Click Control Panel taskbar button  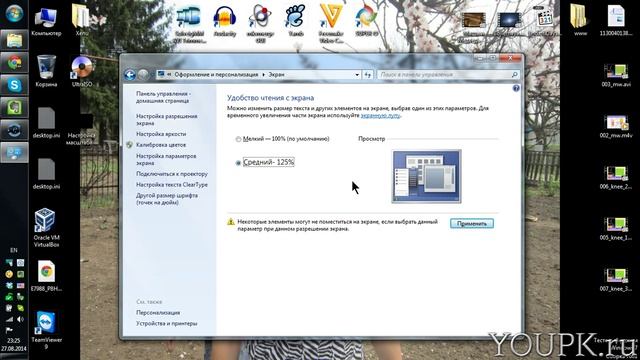pyautogui.click(x=14, y=153)
